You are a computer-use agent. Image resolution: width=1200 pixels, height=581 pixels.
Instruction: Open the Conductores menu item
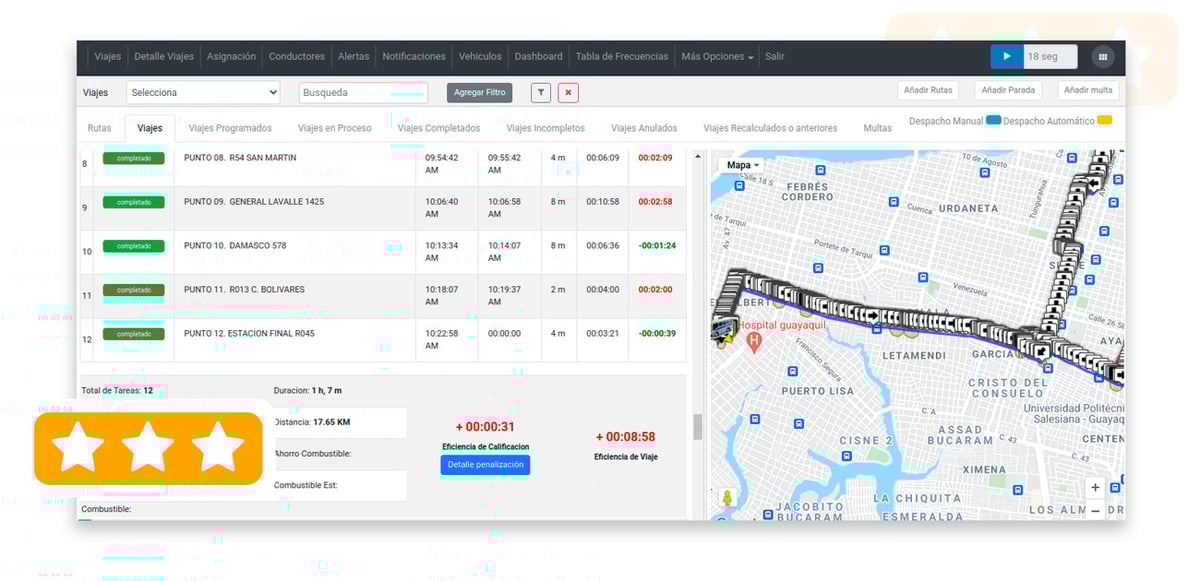point(297,57)
